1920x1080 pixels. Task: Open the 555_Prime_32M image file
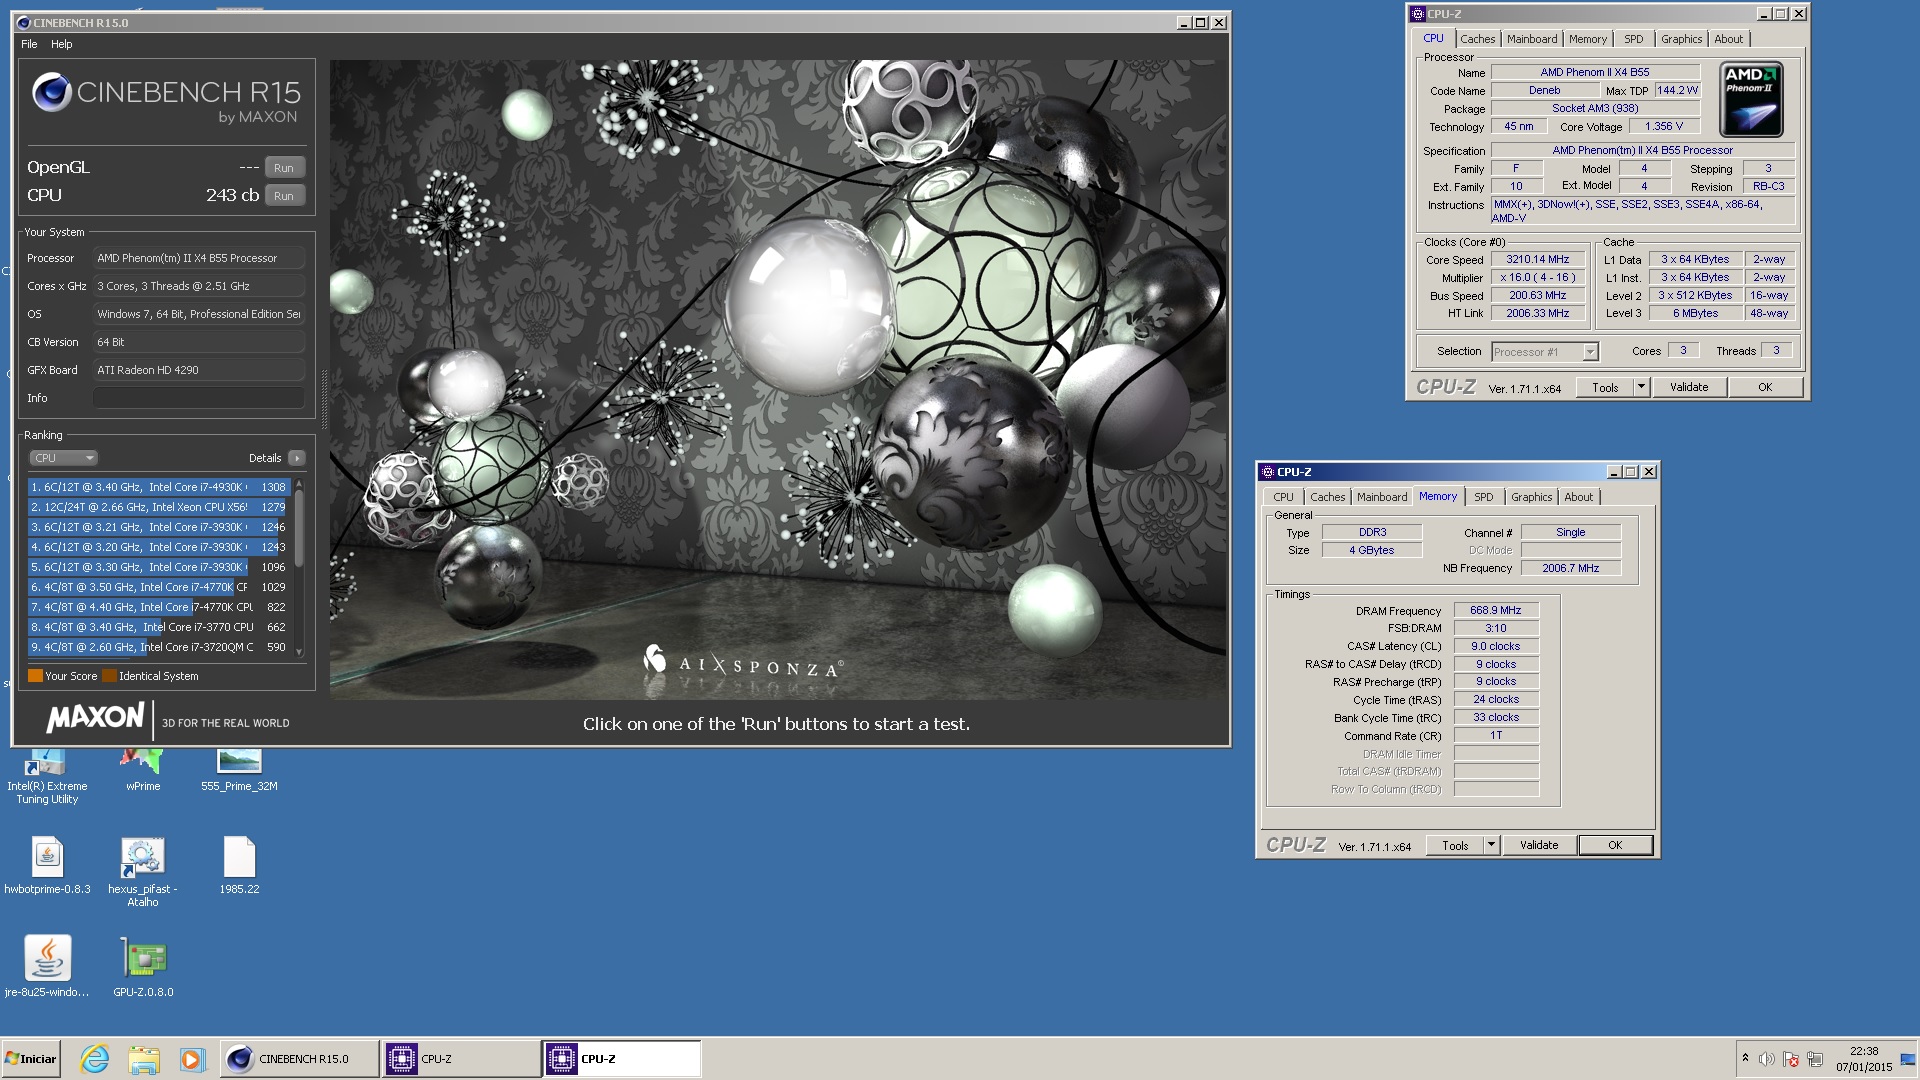pyautogui.click(x=239, y=771)
